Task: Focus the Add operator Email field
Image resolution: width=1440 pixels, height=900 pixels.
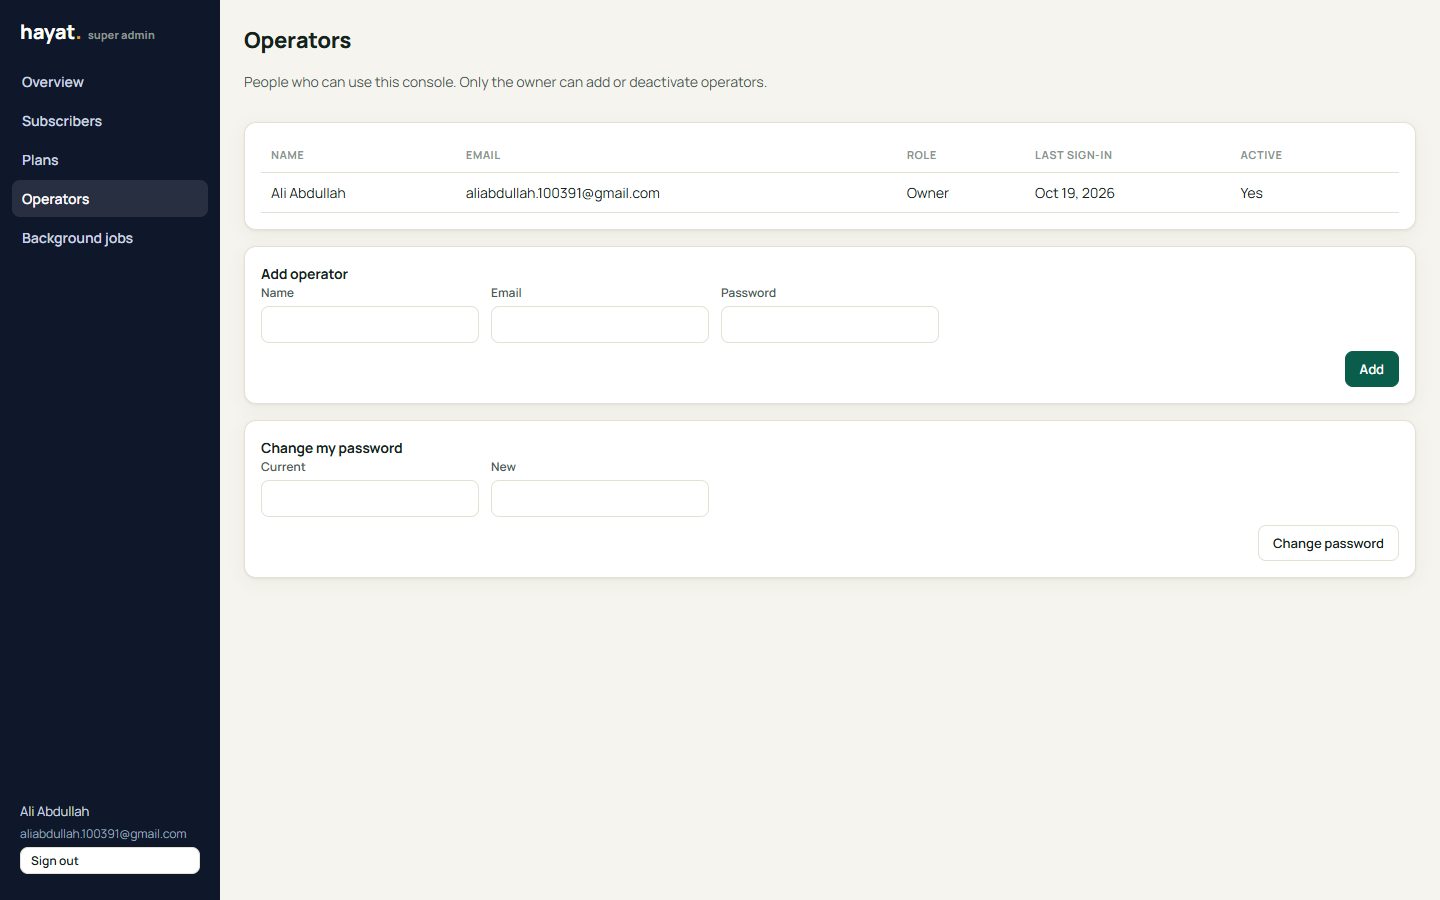Action: pos(600,324)
